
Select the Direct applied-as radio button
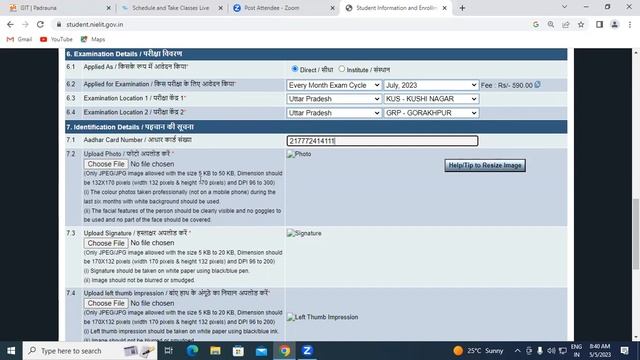tap(295, 69)
